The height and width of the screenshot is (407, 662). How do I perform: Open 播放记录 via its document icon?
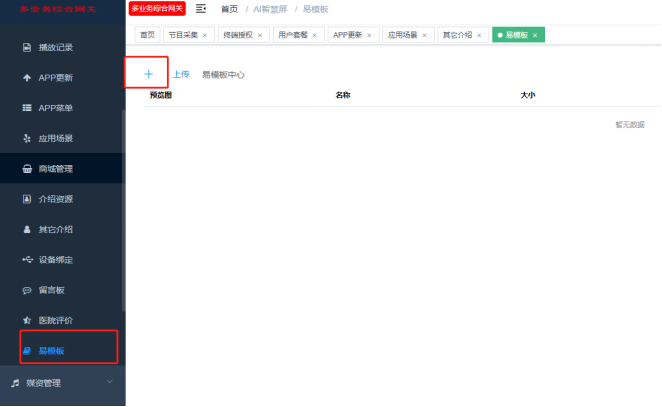pos(26,47)
